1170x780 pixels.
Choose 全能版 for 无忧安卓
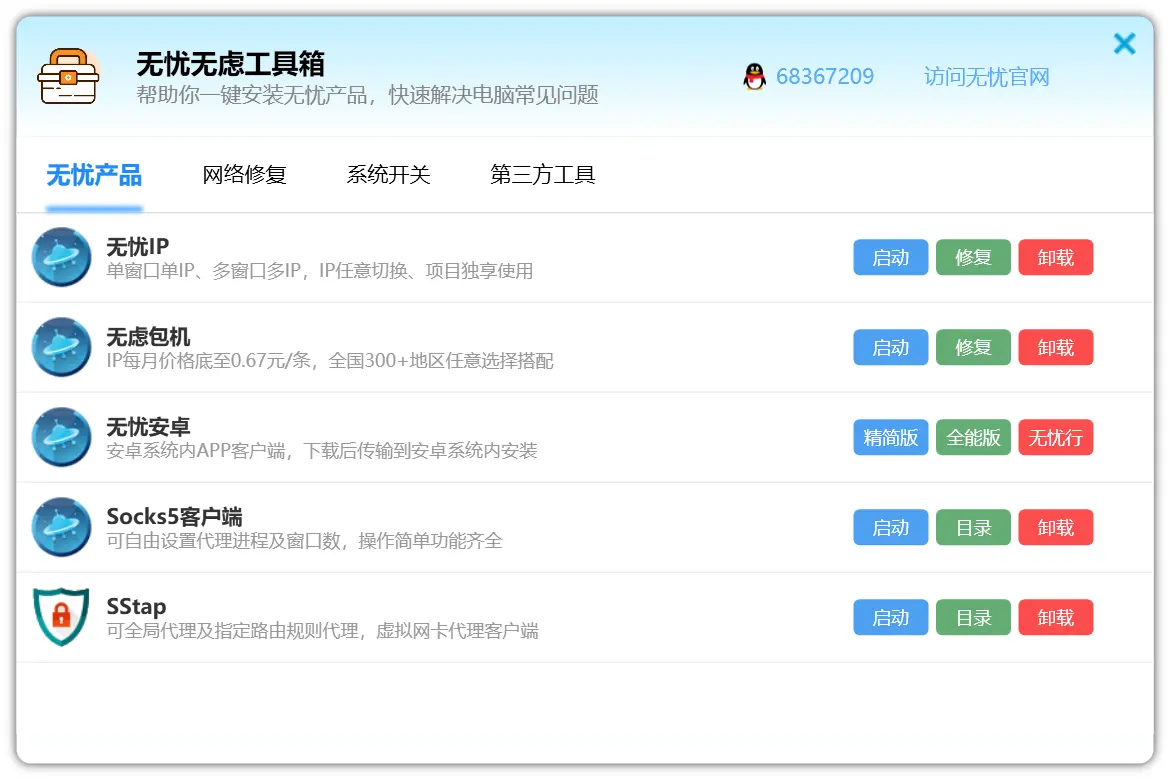973,437
